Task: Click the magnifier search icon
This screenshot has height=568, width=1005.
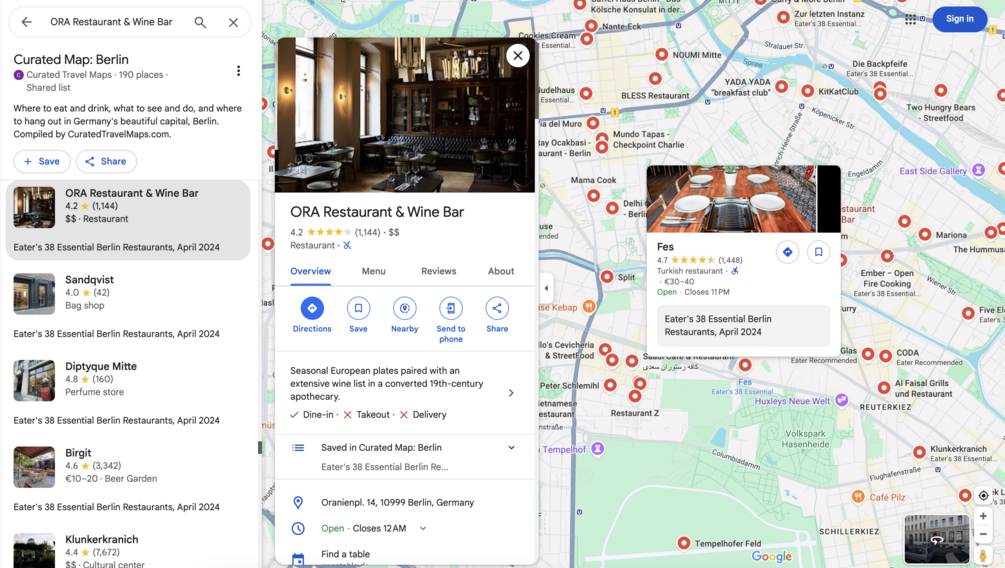Action: (x=200, y=22)
